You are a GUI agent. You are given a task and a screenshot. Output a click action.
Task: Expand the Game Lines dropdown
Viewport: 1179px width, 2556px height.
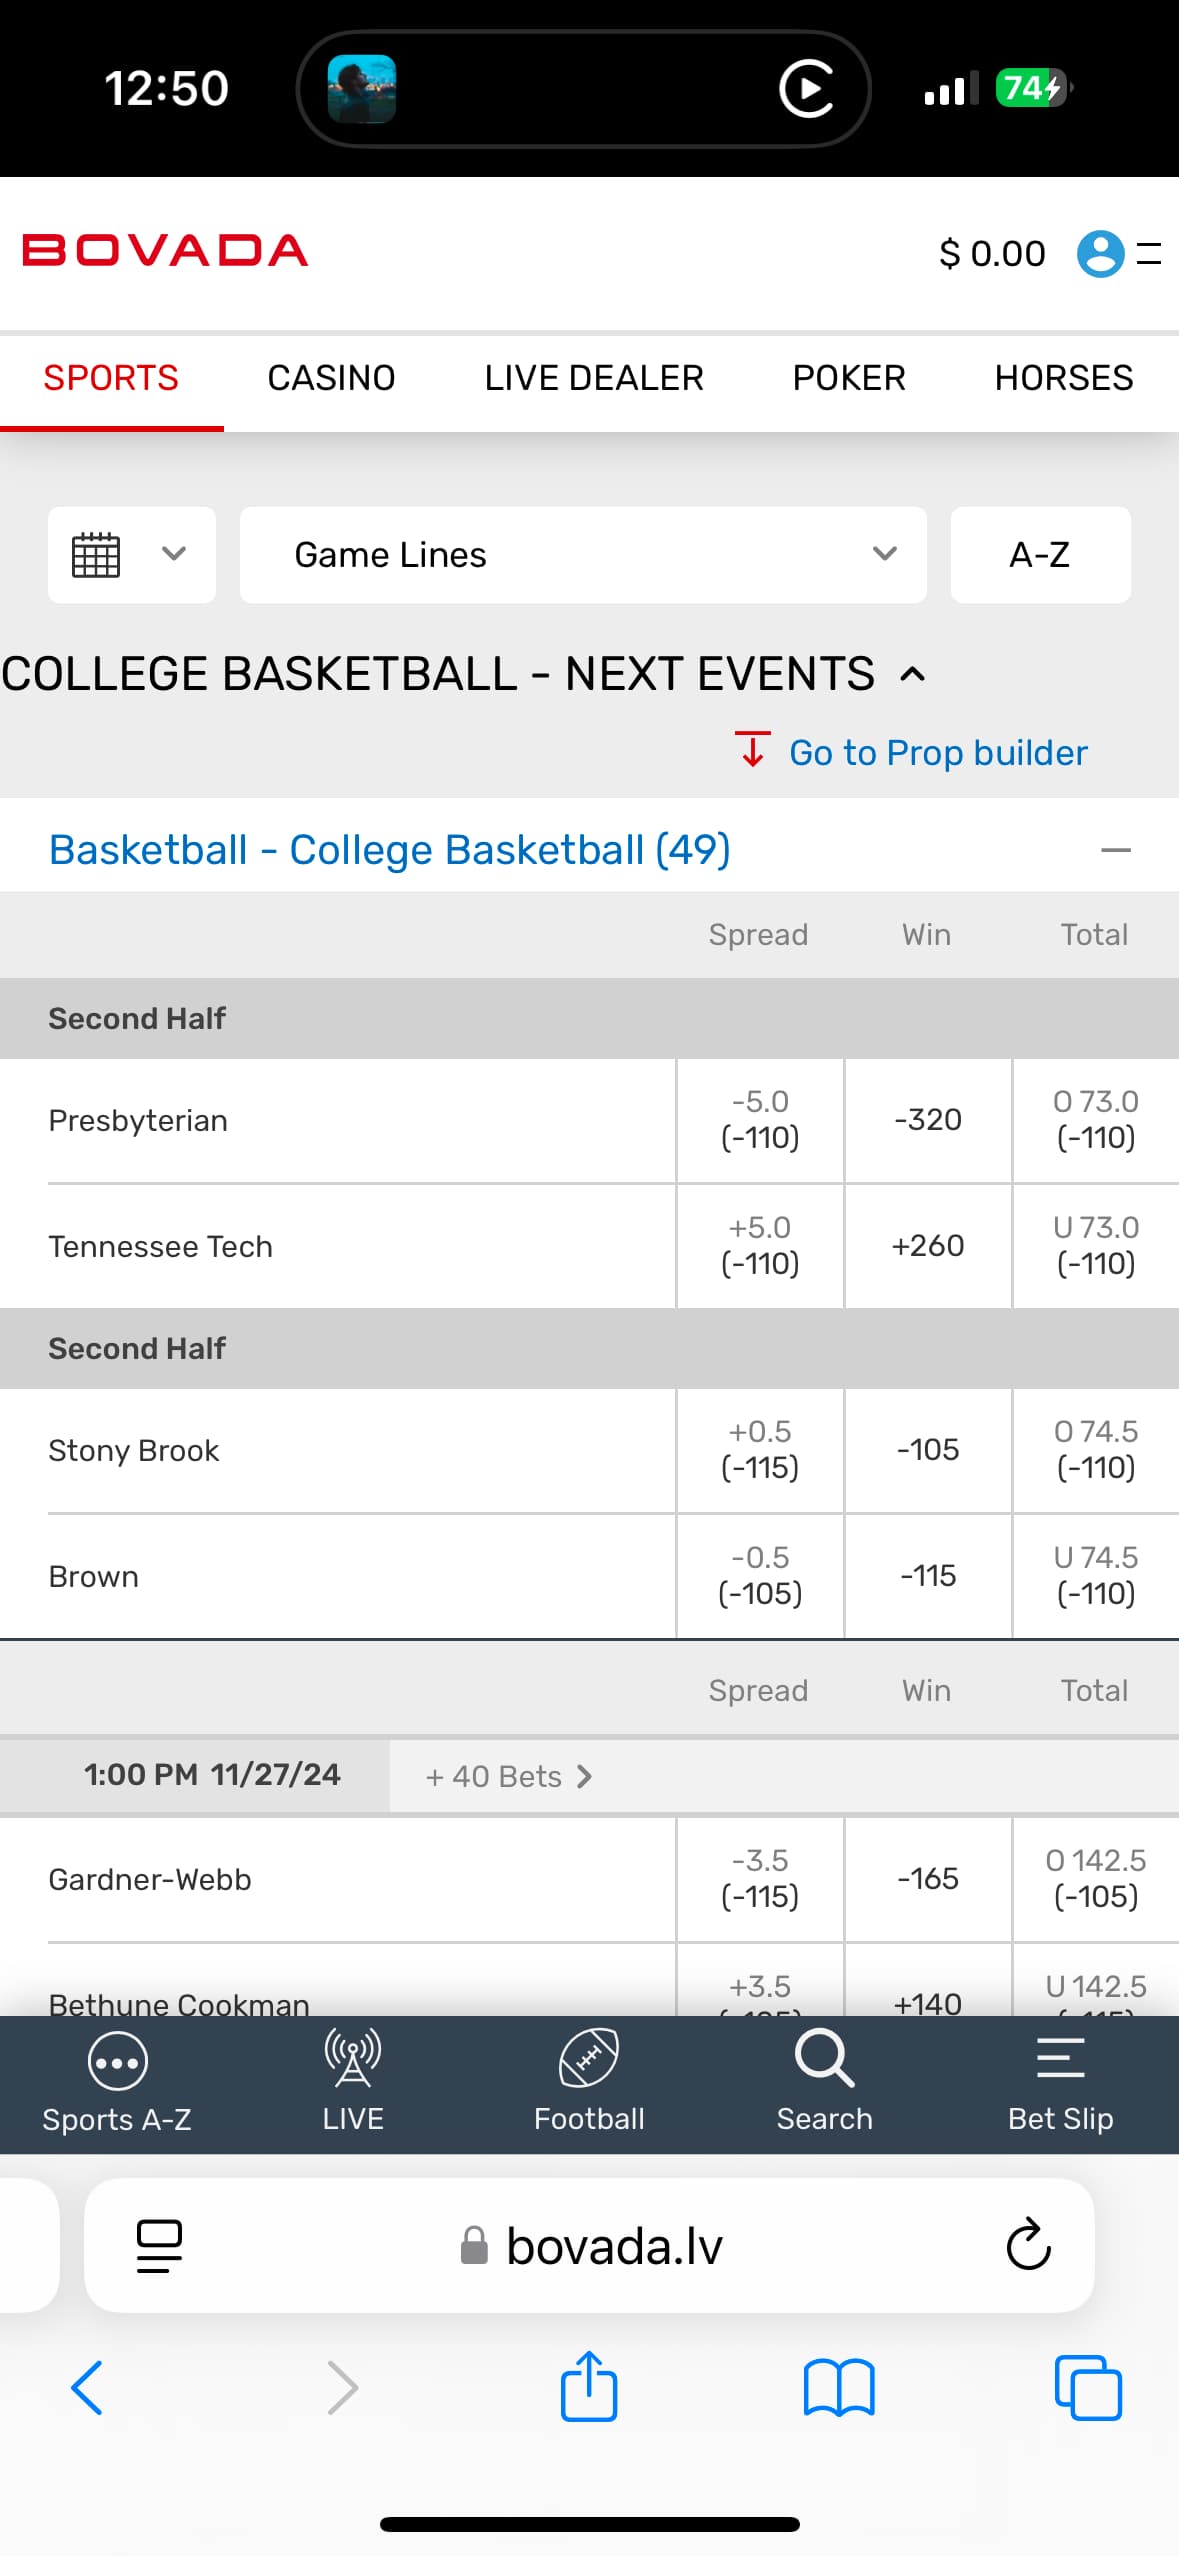(583, 554)
